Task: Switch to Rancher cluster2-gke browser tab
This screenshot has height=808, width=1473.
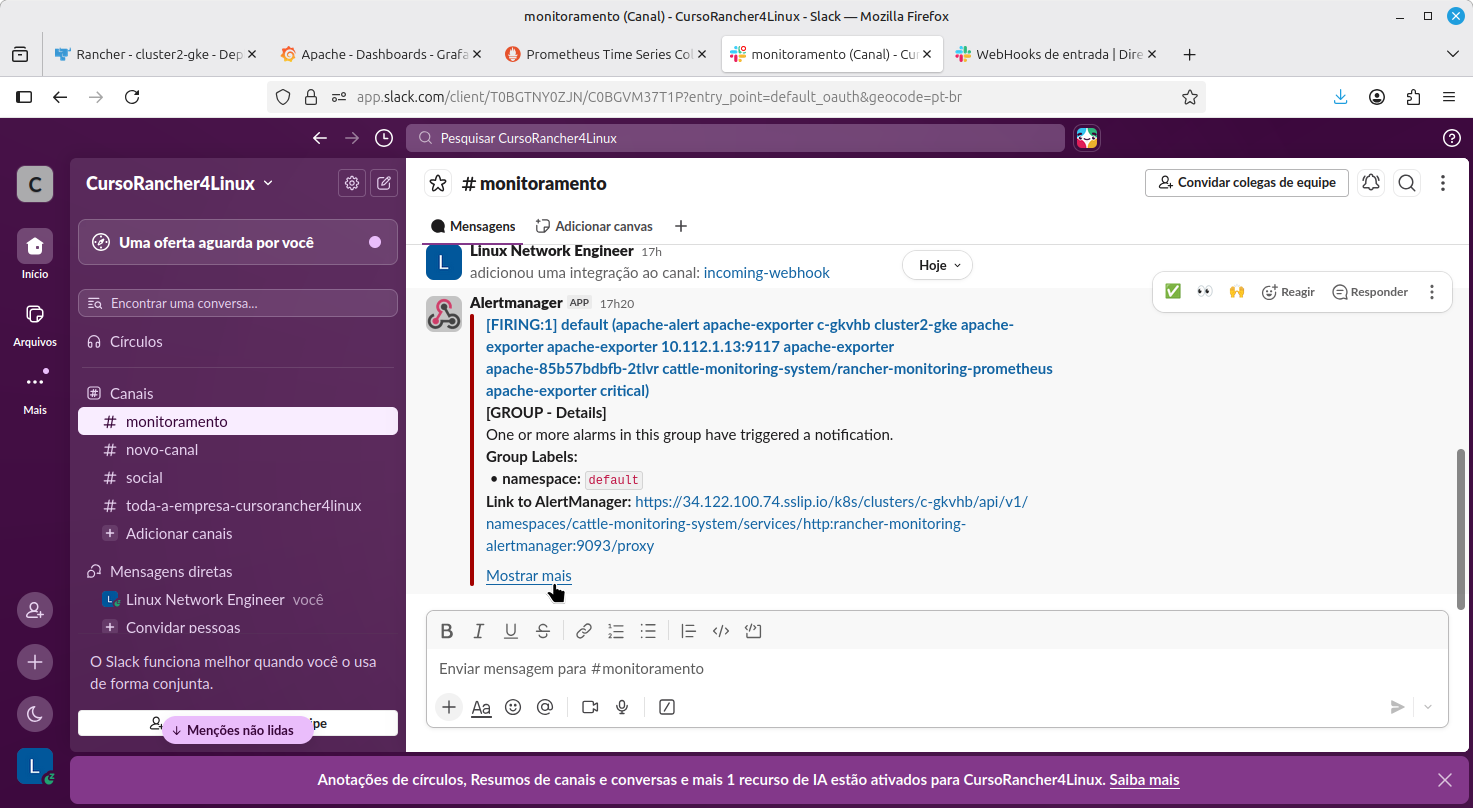Action: tap(155, 54)
